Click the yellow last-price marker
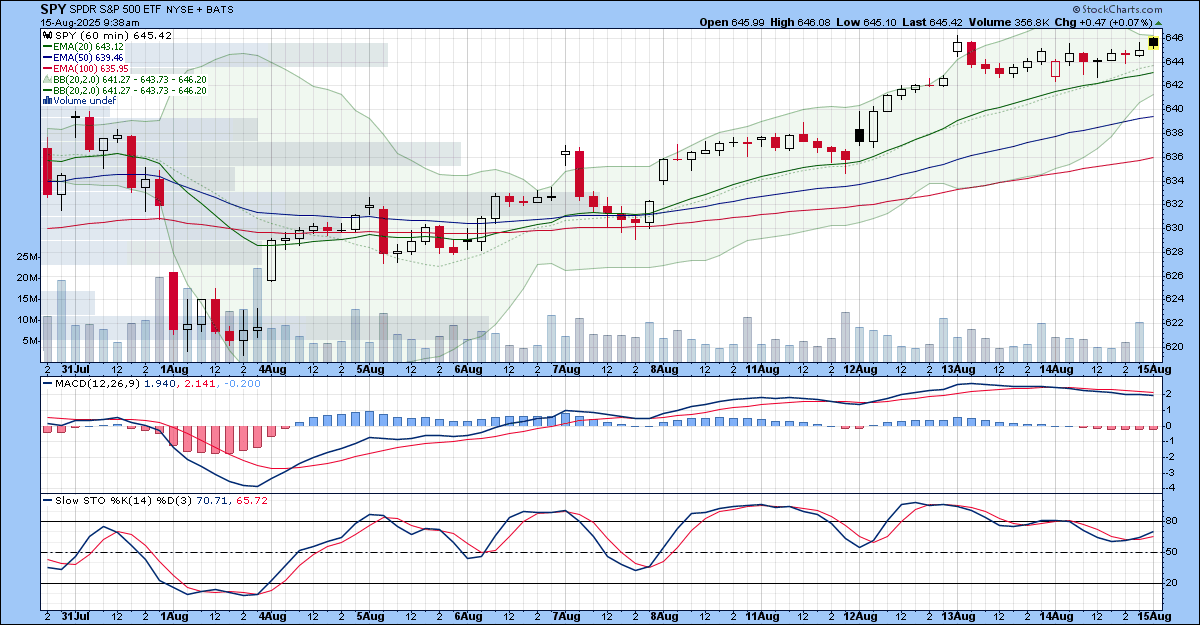The width and height of the screenshot is (1200, 625). (x=1154, y=42)
